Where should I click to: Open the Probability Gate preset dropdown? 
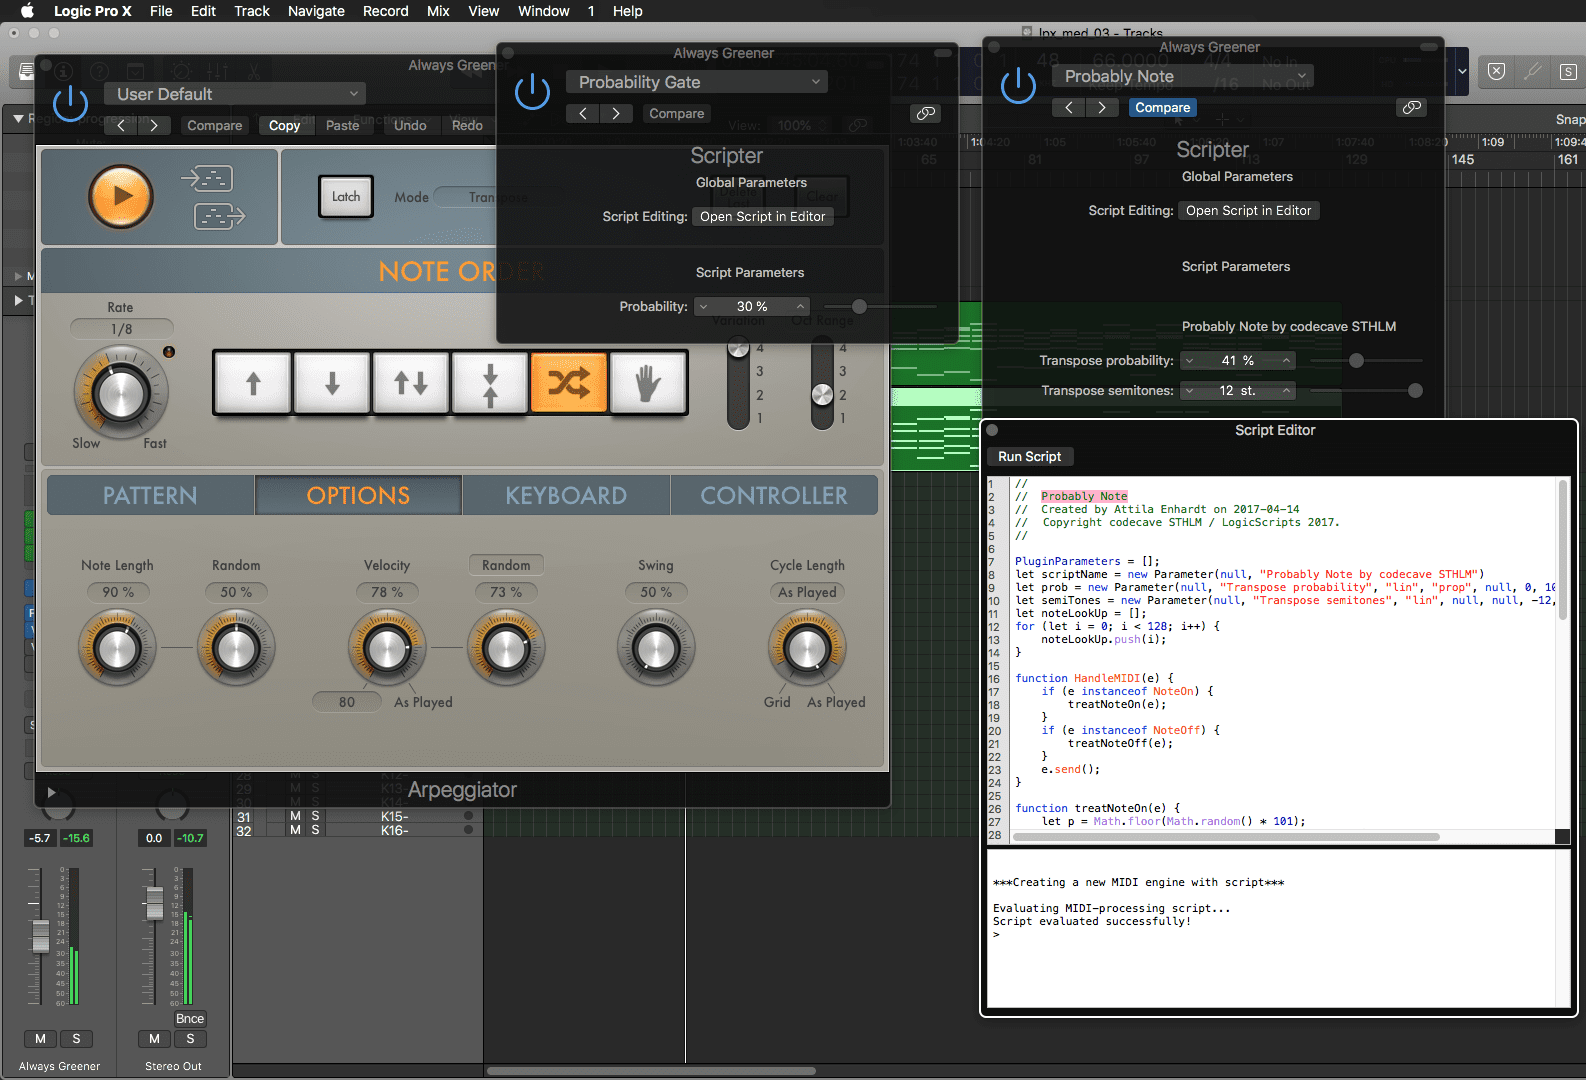[x=697, y=82]
